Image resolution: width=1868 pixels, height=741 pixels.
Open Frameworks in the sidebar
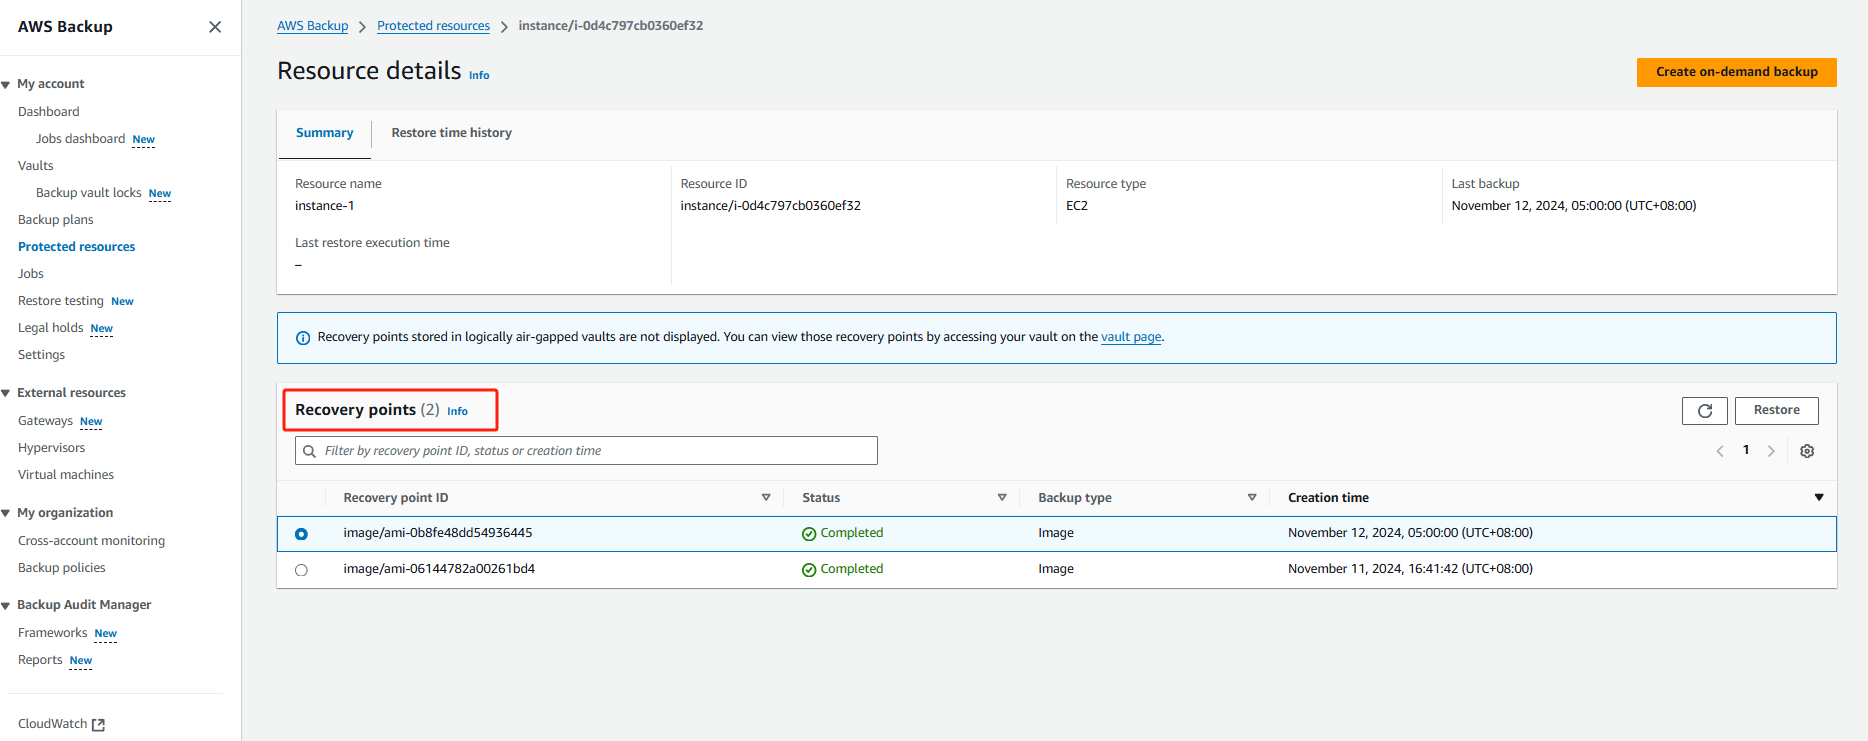coord(52,633)
